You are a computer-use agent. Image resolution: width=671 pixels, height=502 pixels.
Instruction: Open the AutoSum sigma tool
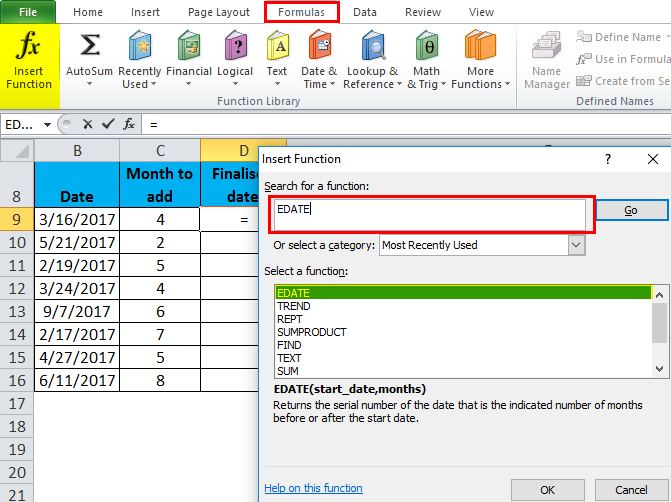point(89,59)
